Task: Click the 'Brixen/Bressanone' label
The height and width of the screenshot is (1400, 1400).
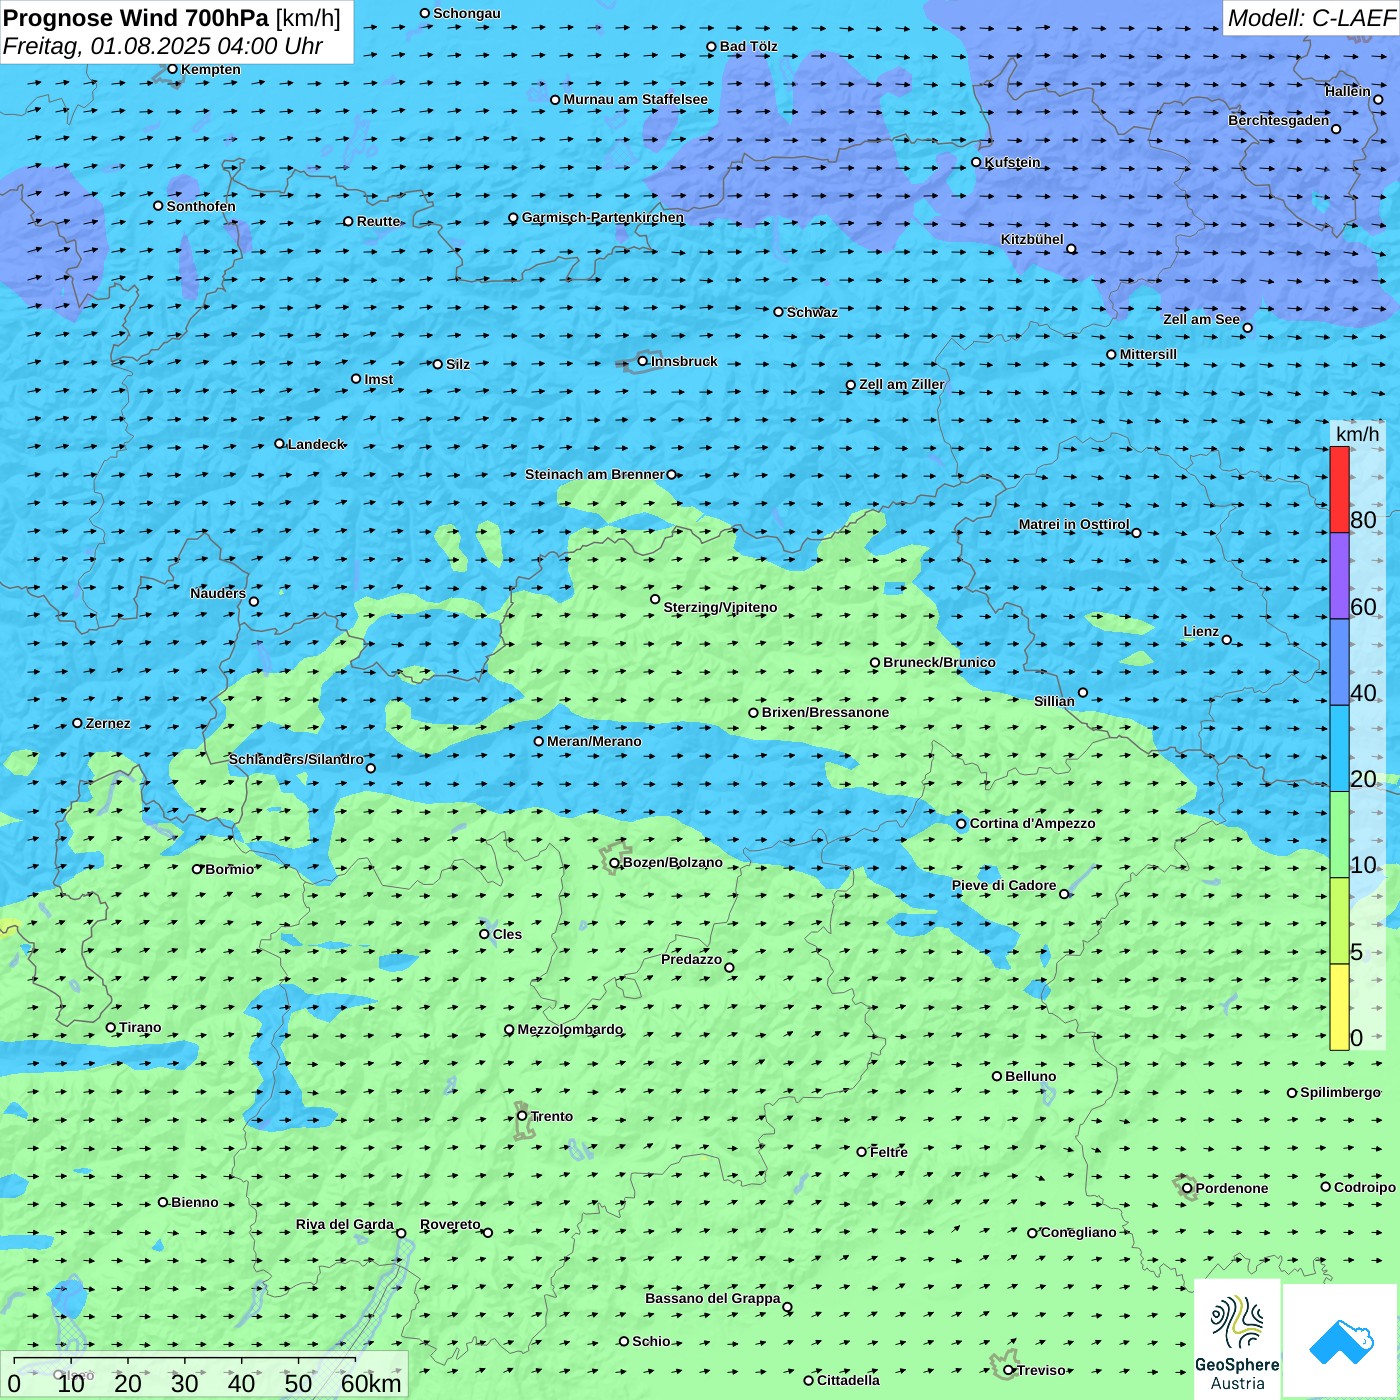Action: coord(825,712)
